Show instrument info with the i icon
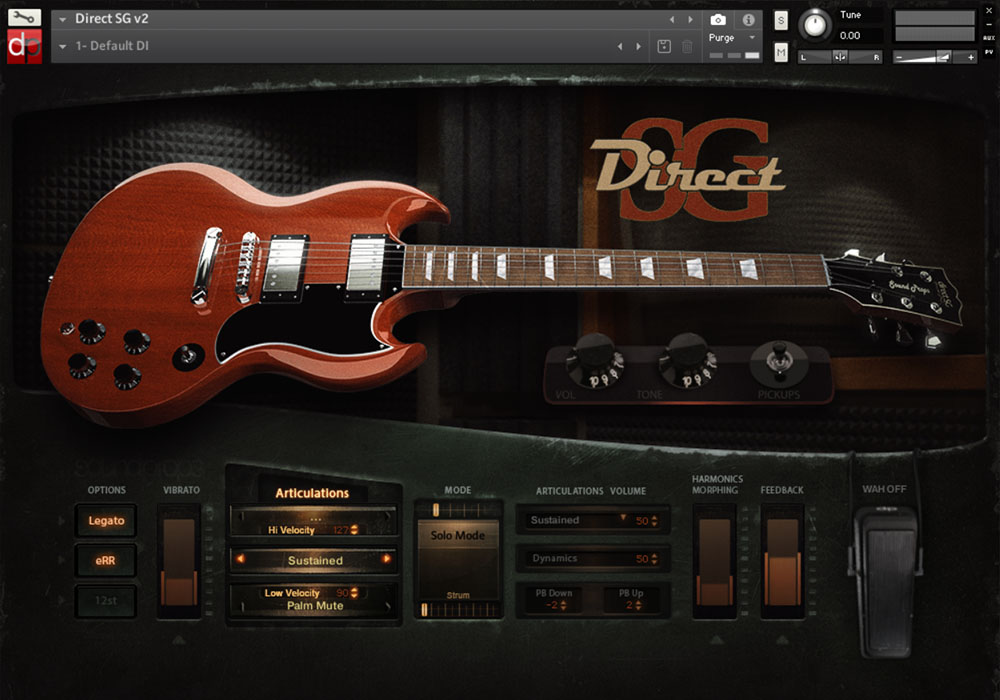Image resolution: width=1000 pixels, height=700 pixels. pos(749,20)
